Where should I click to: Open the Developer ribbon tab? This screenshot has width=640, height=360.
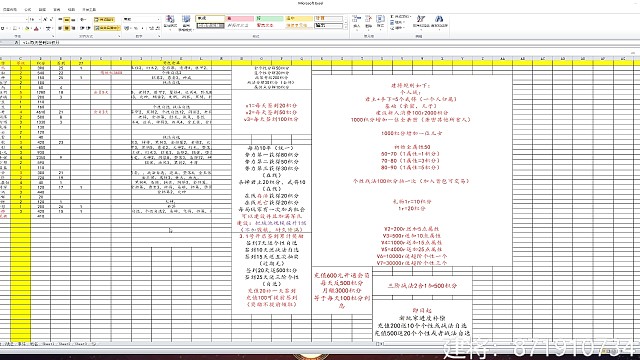coord(89,9)
